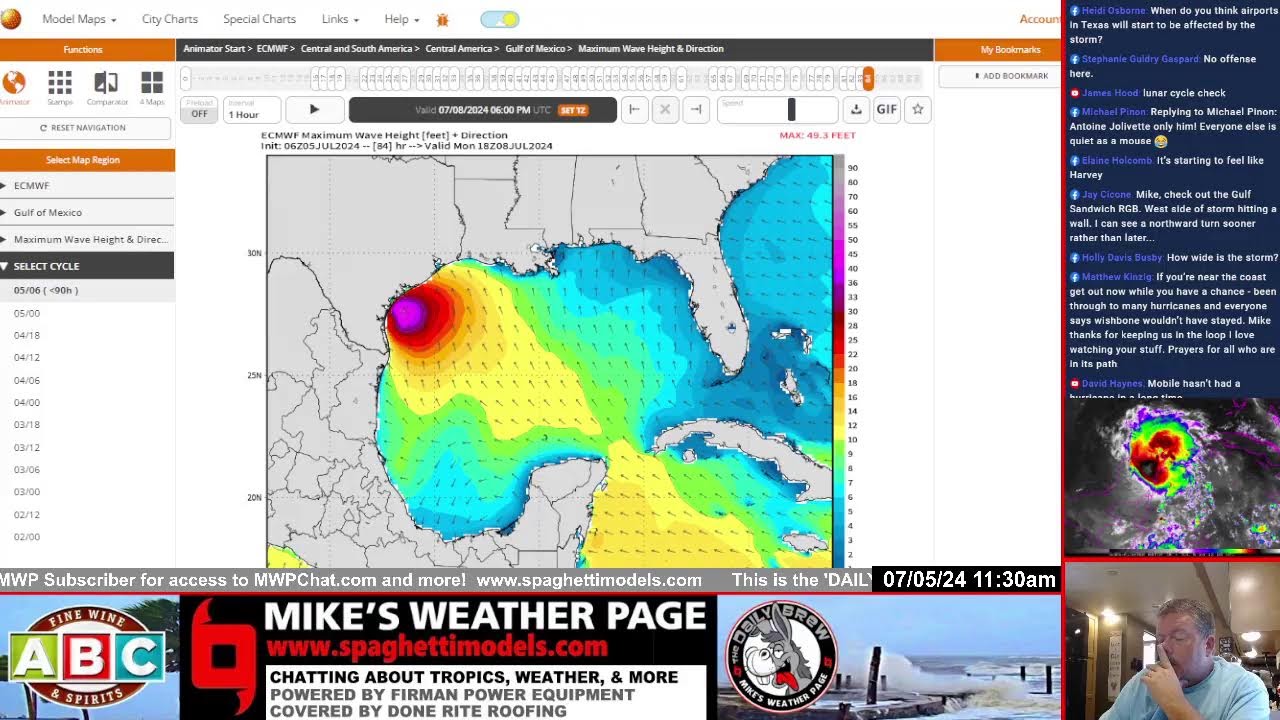Viewport: 1280px width, 720px height.
Task: Open the Account menu
Action: coord(1040,19)
